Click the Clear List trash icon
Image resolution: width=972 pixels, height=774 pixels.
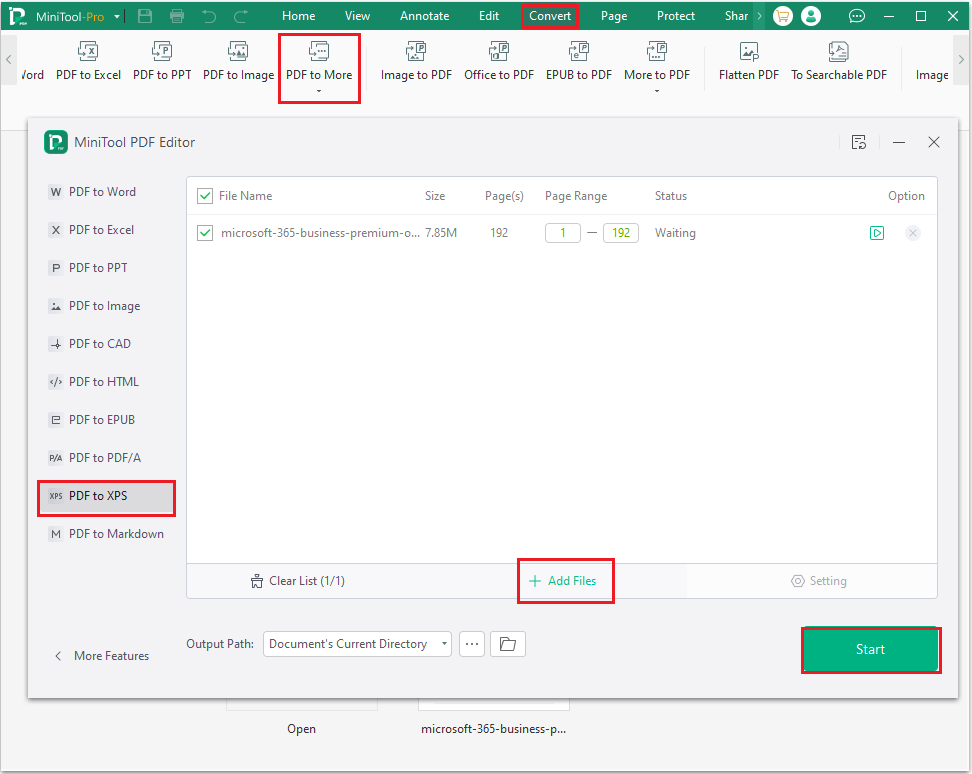(257, 581)
